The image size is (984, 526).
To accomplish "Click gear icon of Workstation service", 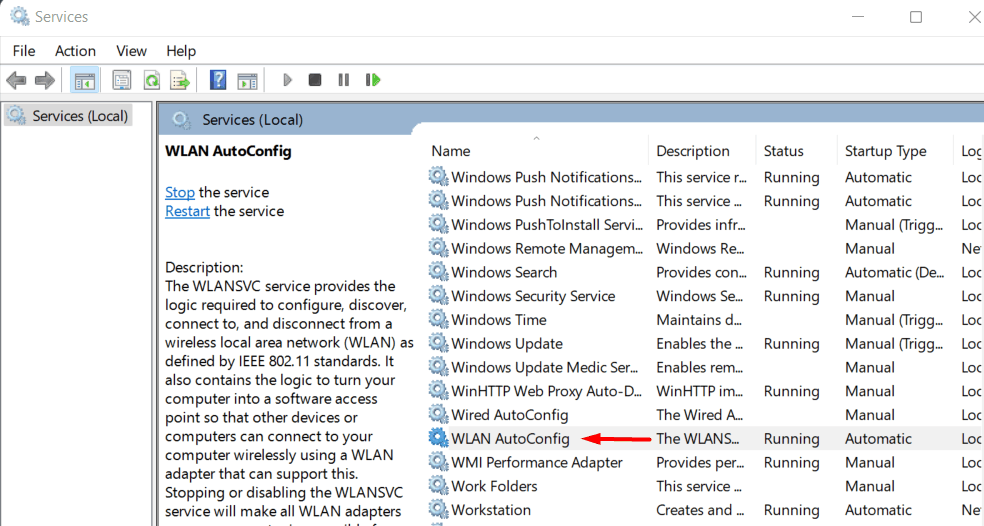I will (439, 510).
